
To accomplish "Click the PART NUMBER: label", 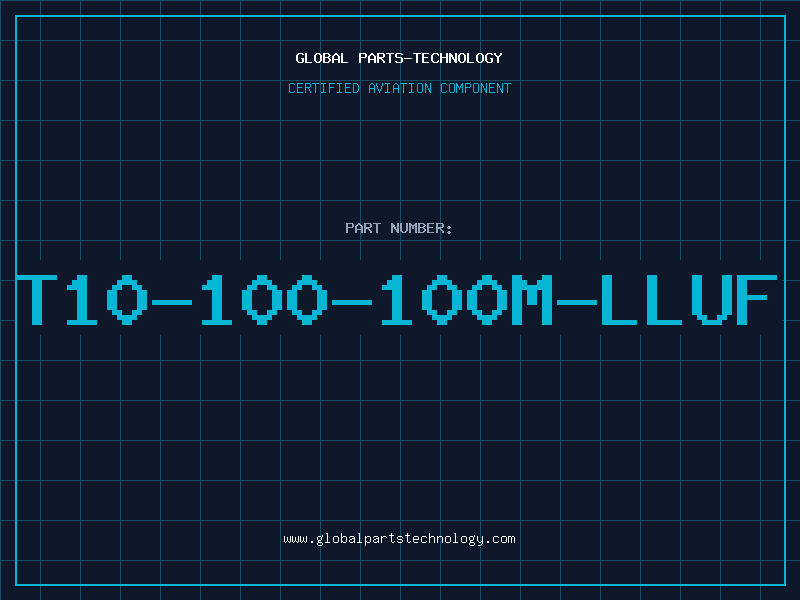I will pos(399,228).
